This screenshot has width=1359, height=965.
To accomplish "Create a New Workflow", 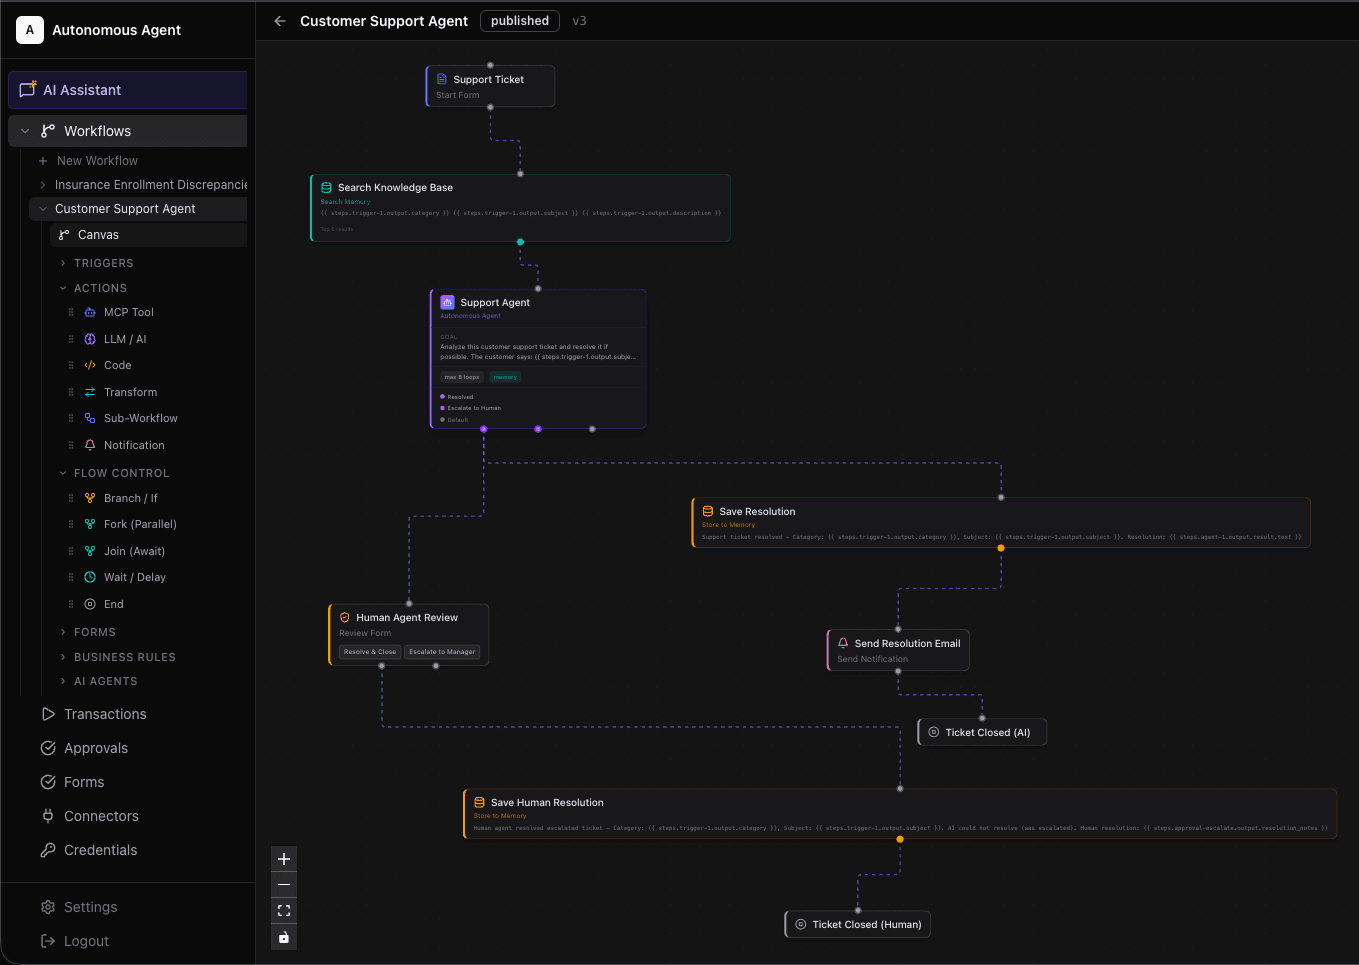I will point(97,161).
